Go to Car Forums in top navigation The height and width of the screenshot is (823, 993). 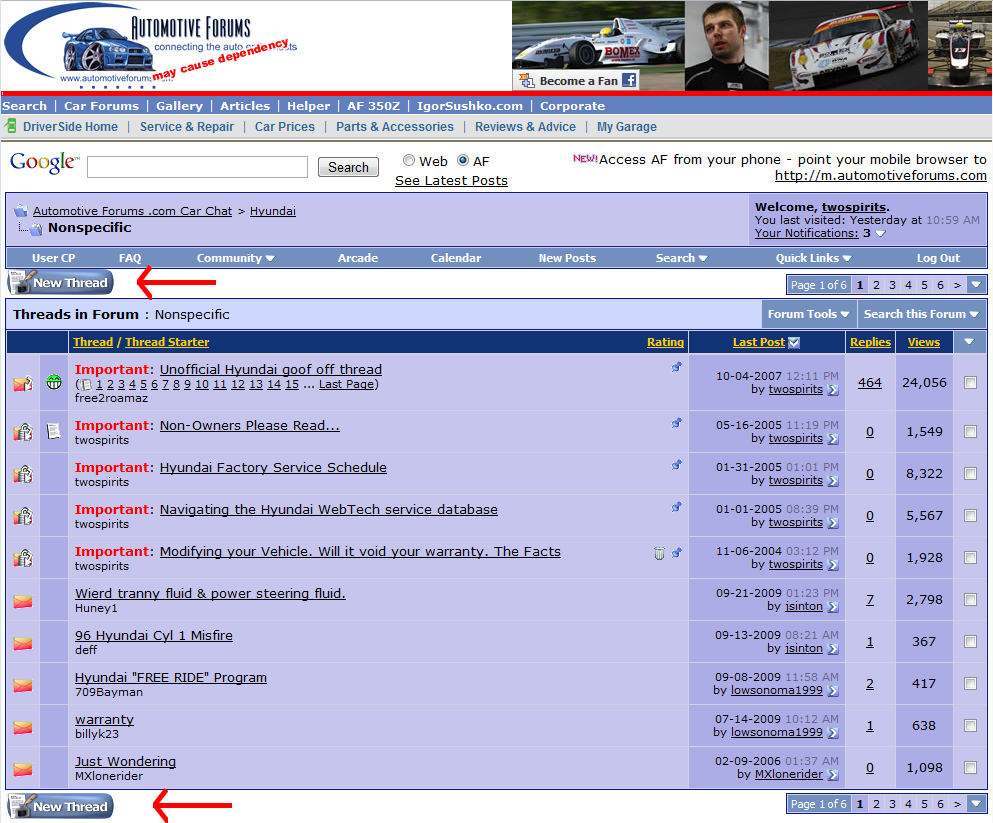(101, 106)
